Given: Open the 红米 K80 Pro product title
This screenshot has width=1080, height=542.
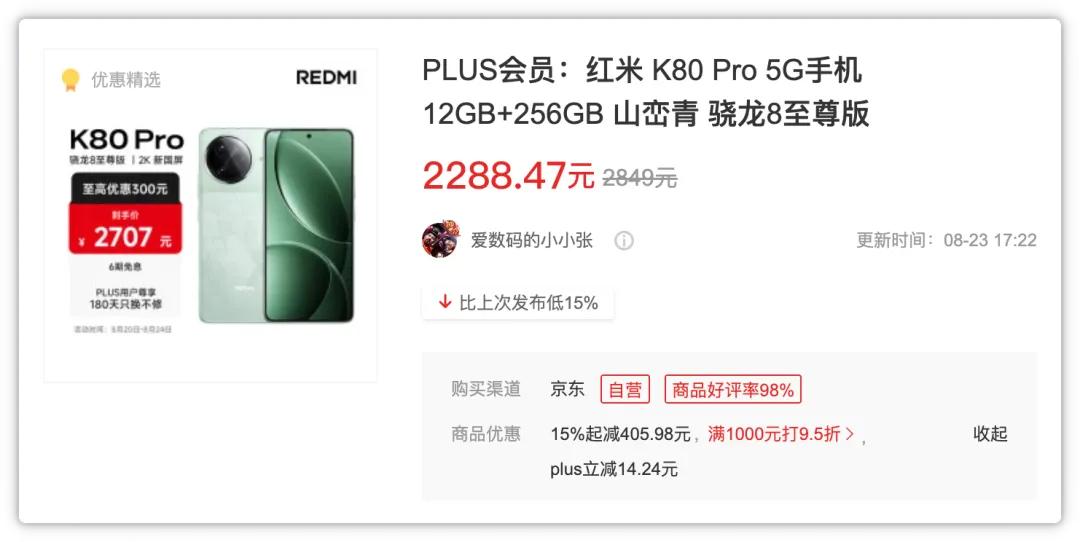Looking at the screenshot, I should tap(645, 92).
